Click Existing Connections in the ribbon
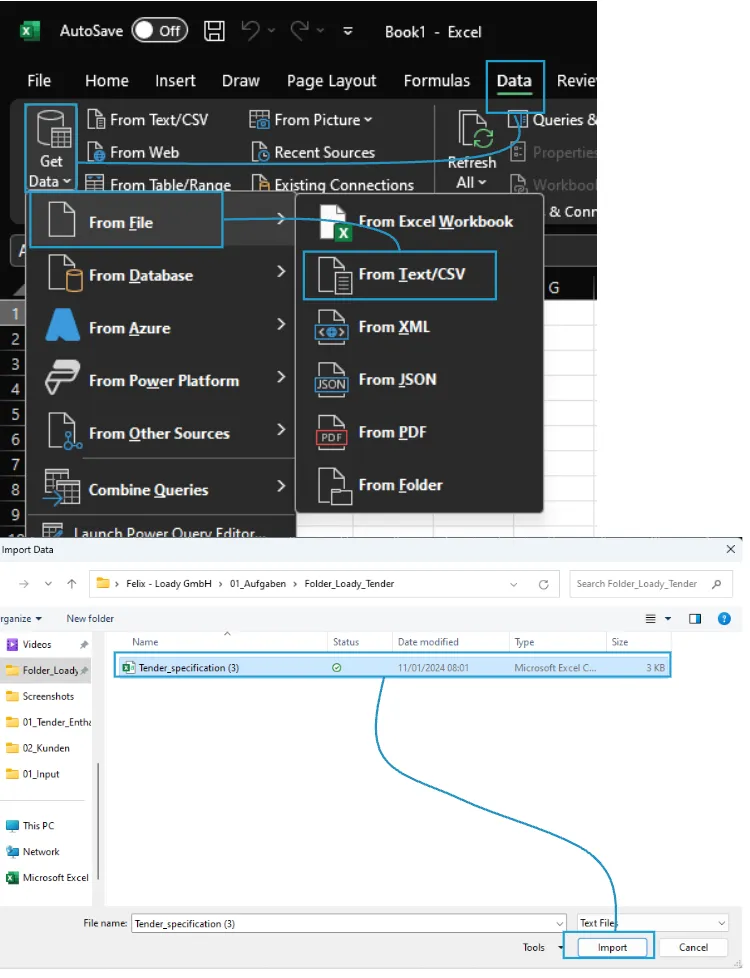 [333, 185]
